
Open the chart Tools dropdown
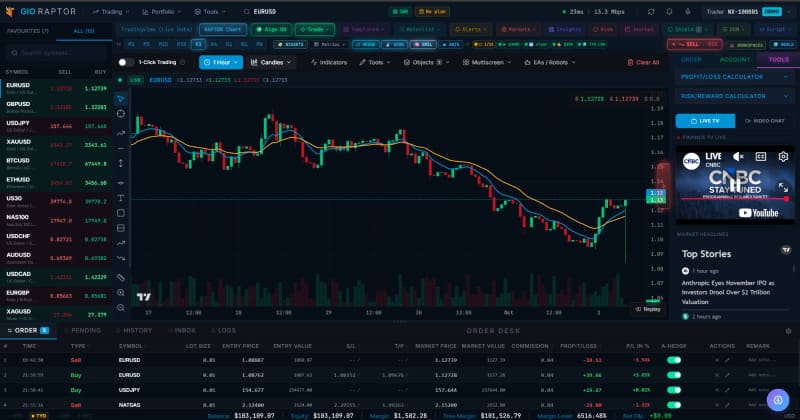click(375, 62)
